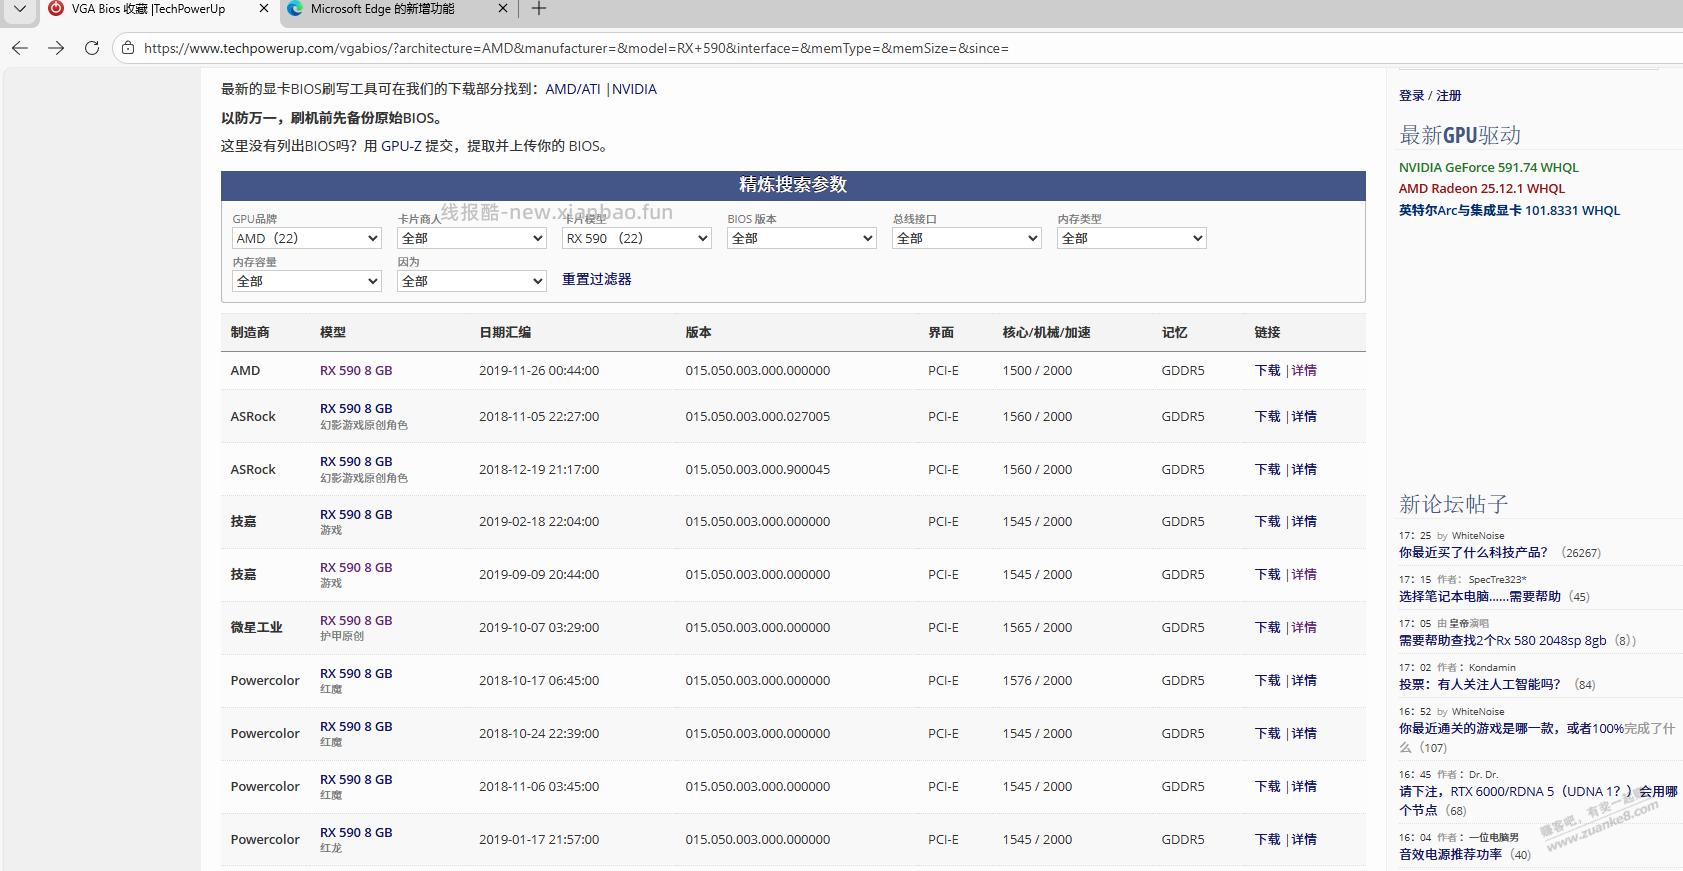Click 重置过滤器 reset filter link
Image resolution: width=1683 pixels, height=871 pixels.
tap(596, 279)
